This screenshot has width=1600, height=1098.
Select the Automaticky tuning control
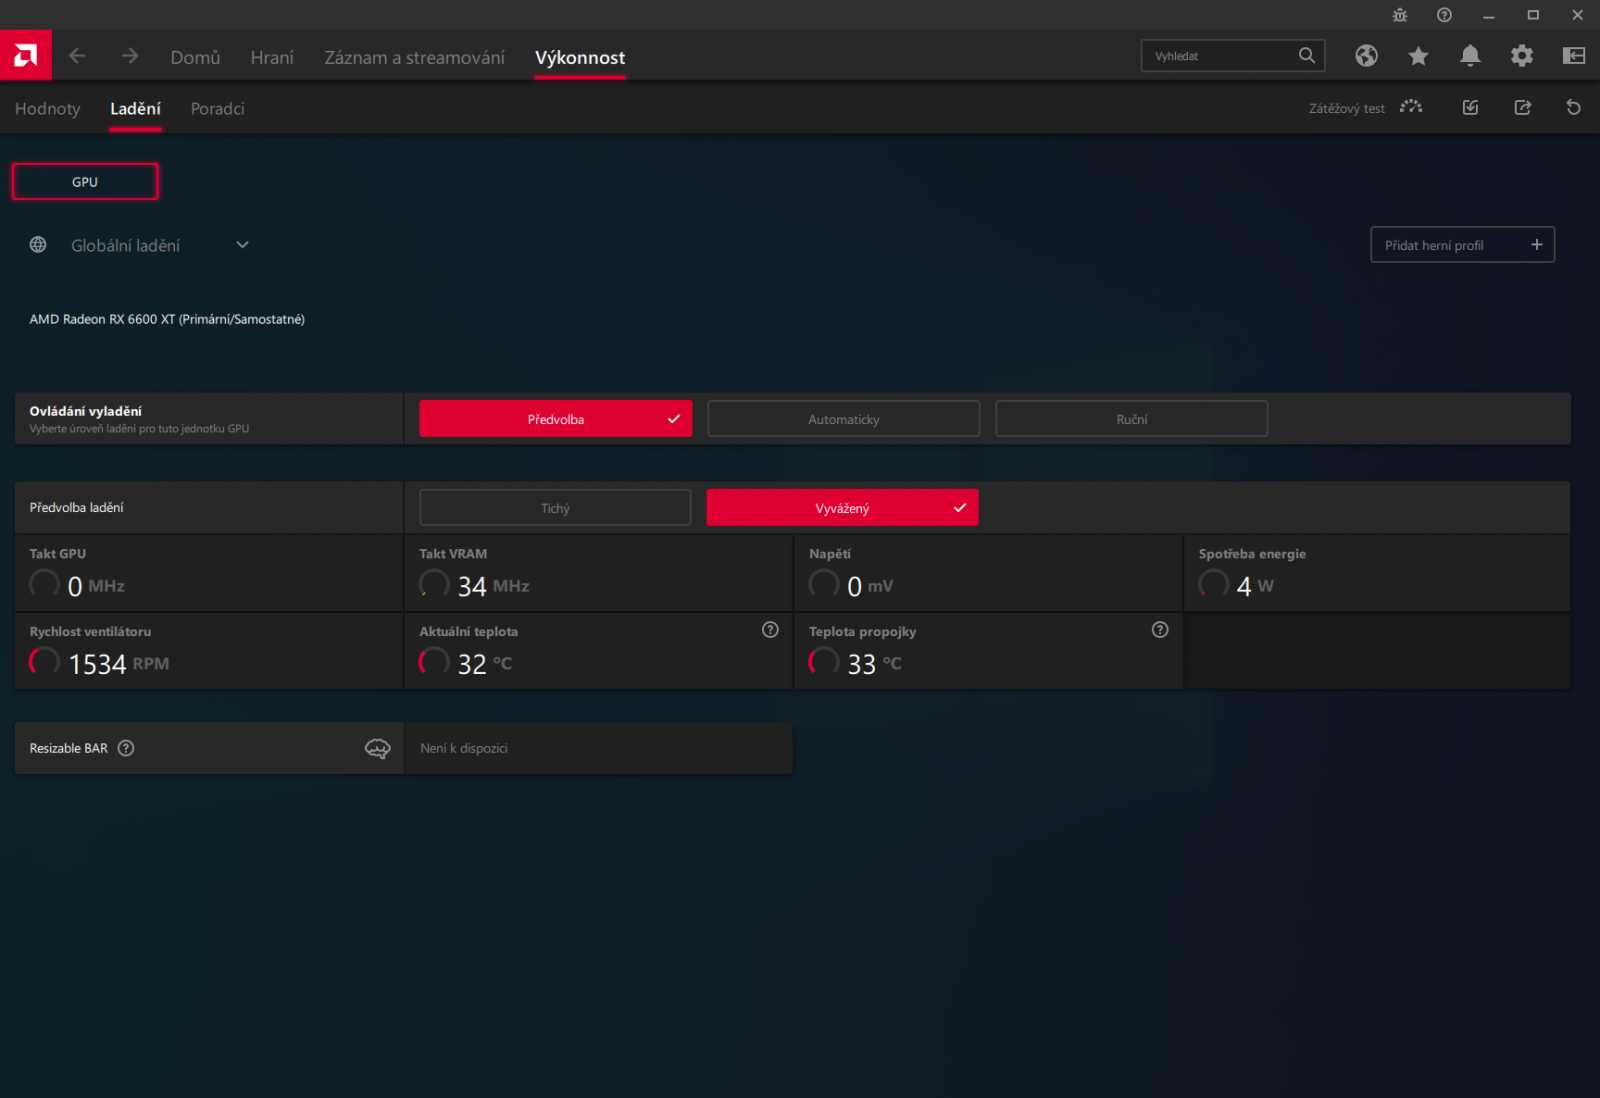[843, 419]
